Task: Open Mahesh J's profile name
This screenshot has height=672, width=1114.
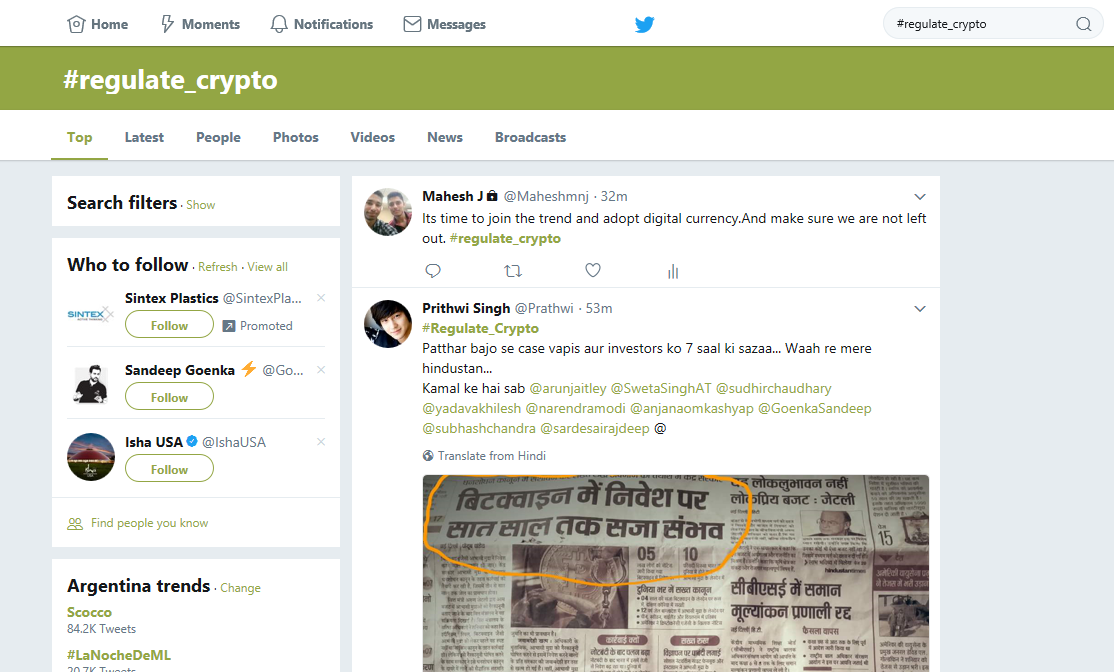Action: (x=453, y=196)
